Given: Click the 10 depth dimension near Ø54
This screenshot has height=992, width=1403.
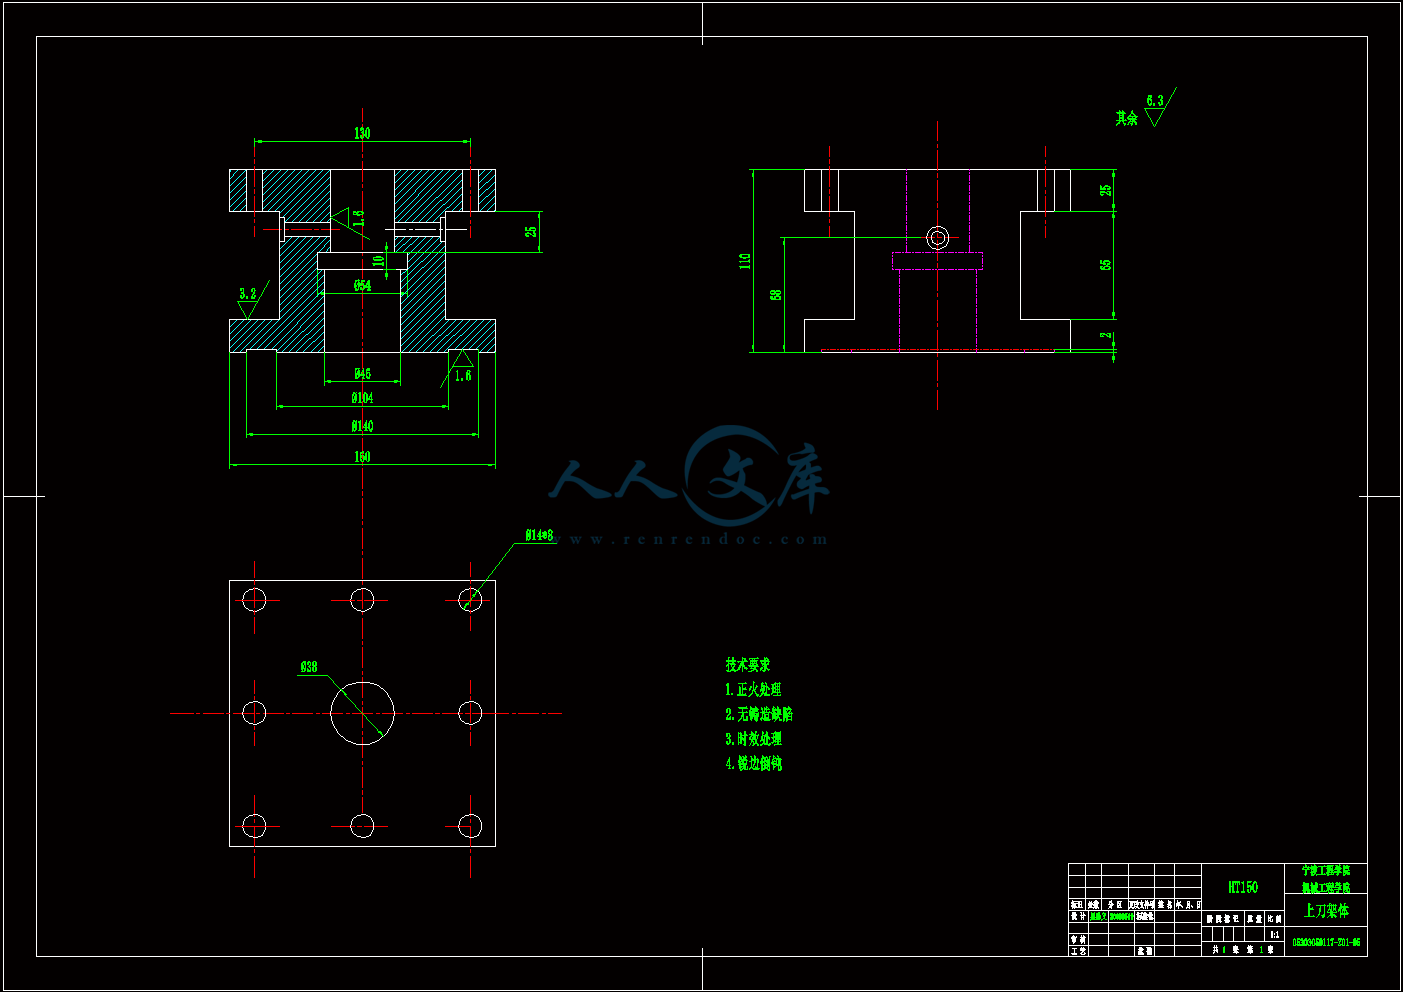Looking at the screenshot, I should pos(379,261).
